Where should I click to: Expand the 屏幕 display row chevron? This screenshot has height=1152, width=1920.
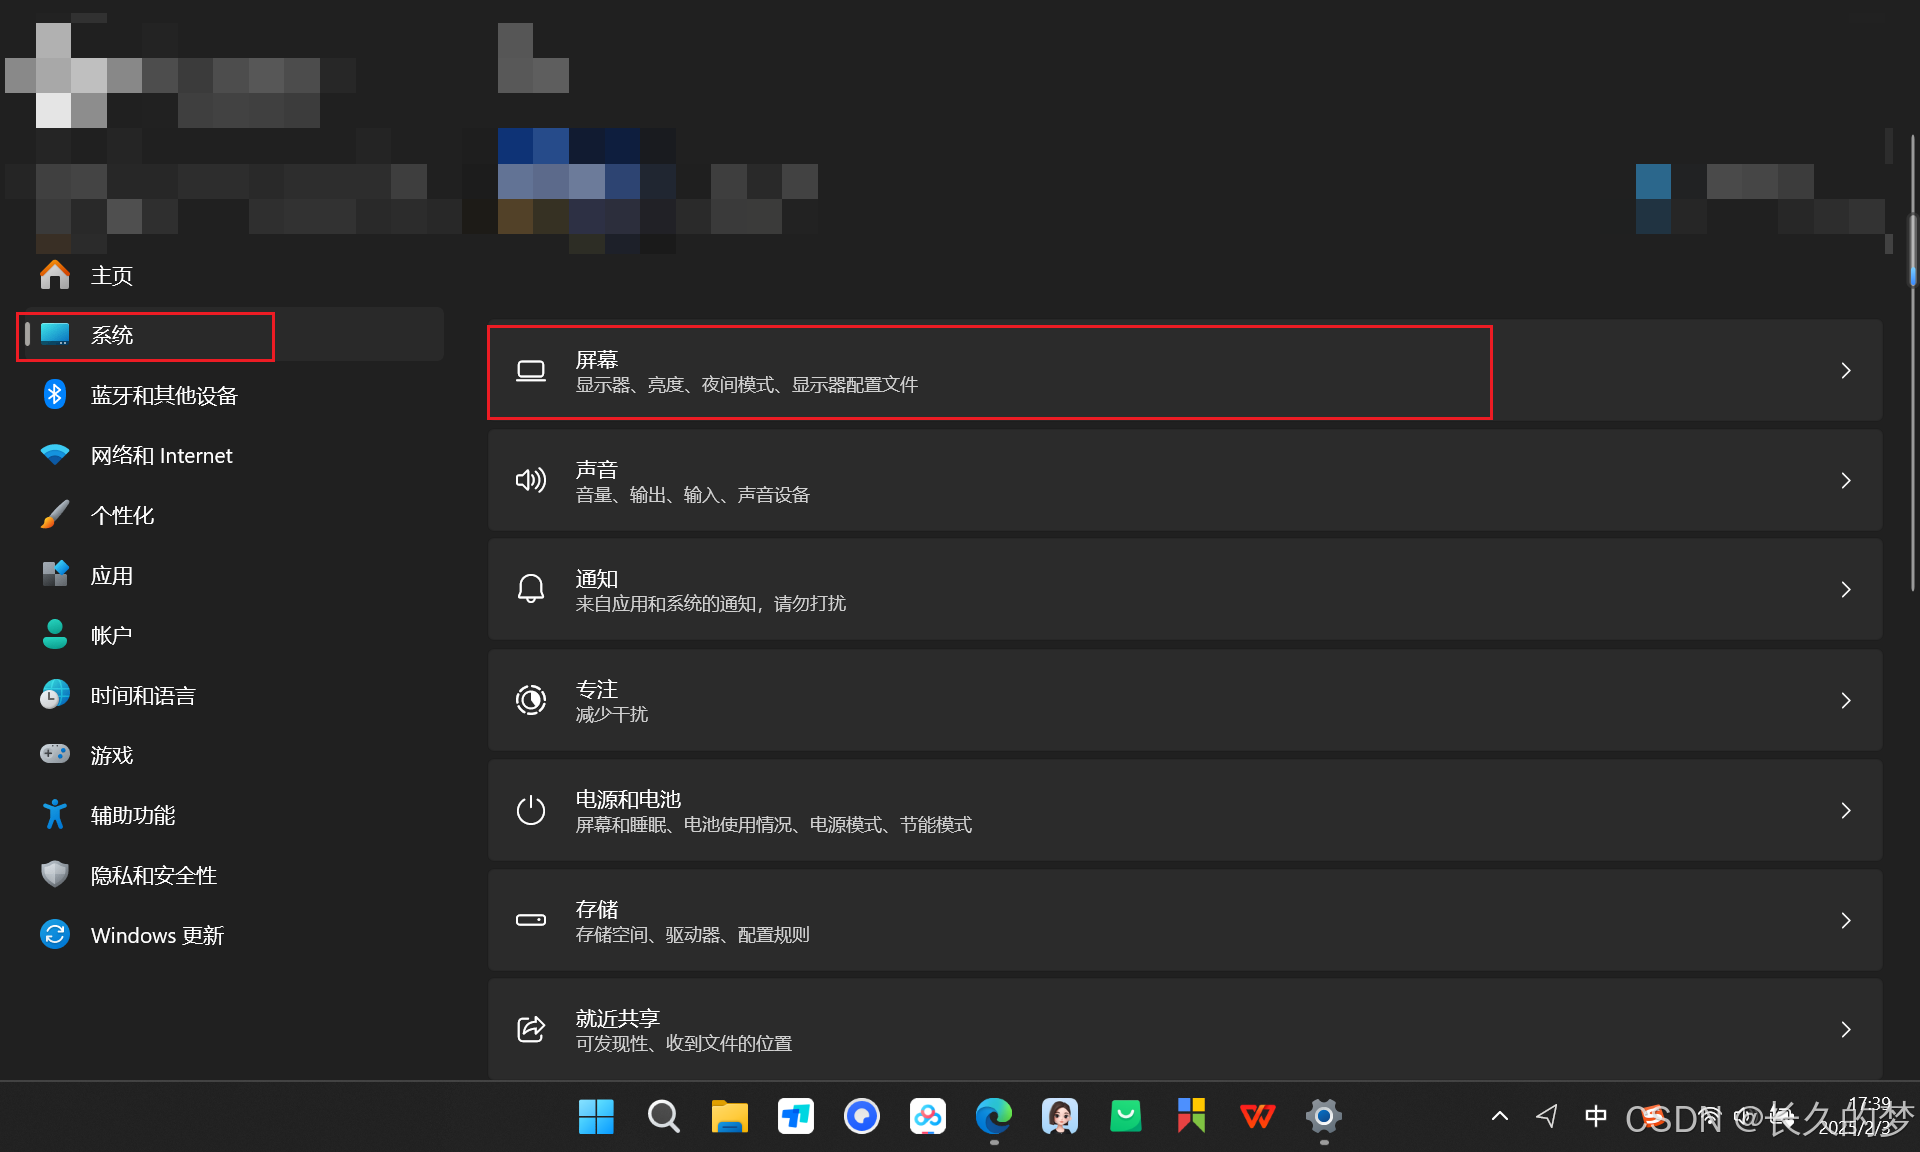(1846, 371)
